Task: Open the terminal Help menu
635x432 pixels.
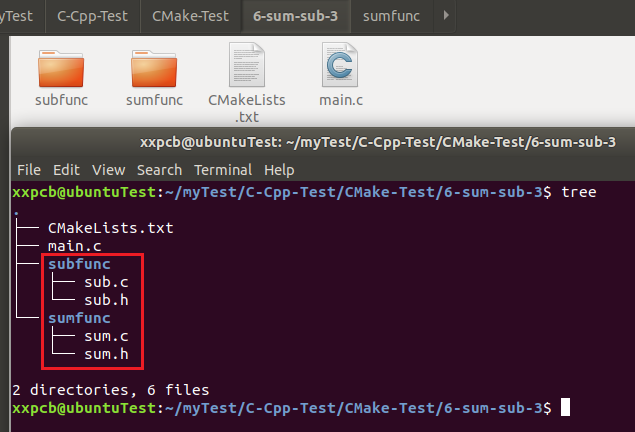Action: pyautogui.click(x=279, y=170)
